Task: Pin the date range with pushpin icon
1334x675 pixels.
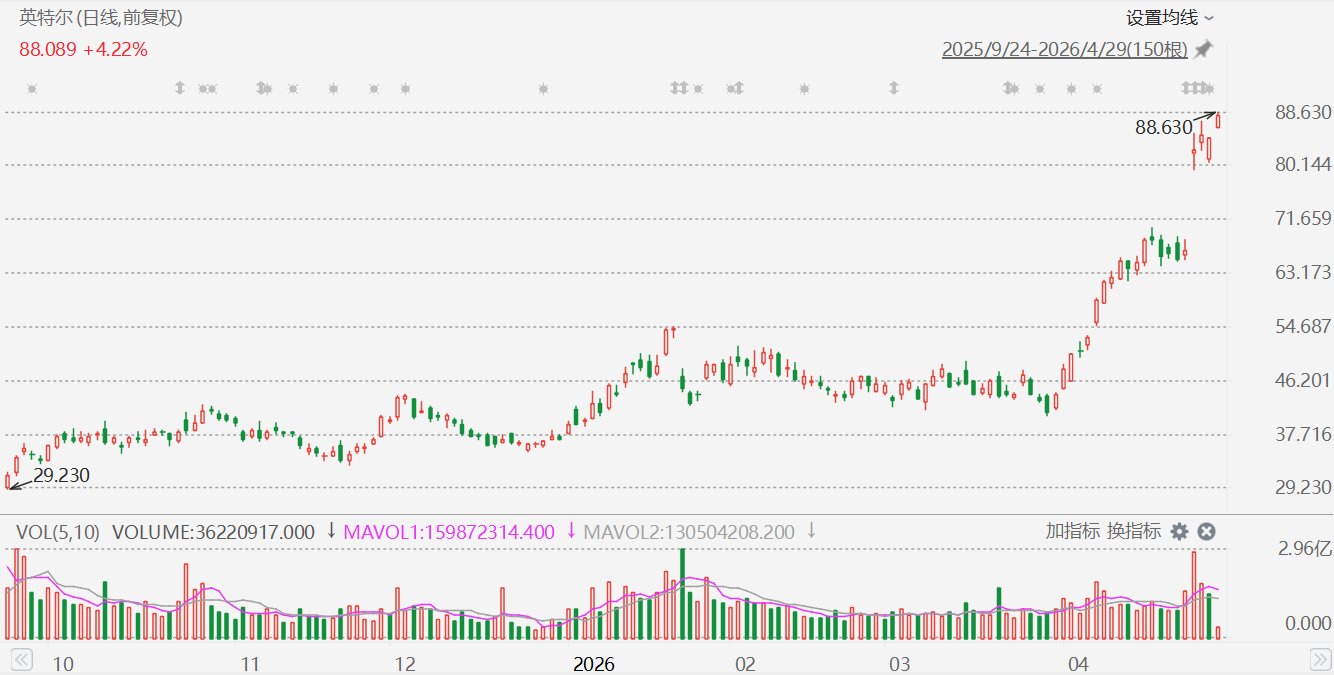Action: 1203,49
